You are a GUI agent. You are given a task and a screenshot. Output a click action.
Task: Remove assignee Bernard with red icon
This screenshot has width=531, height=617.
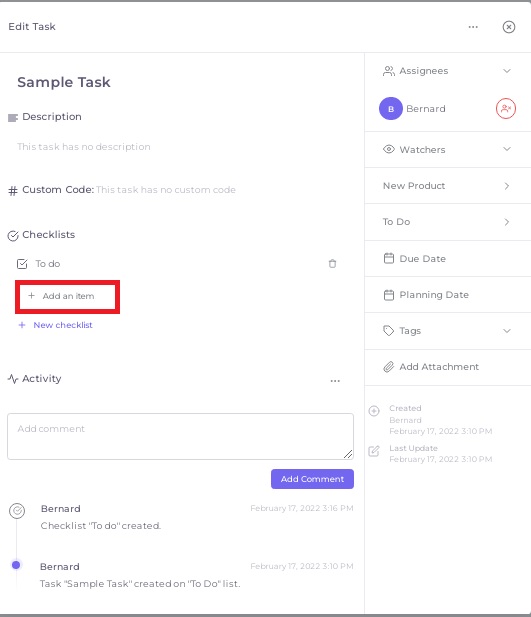[505, 109]
